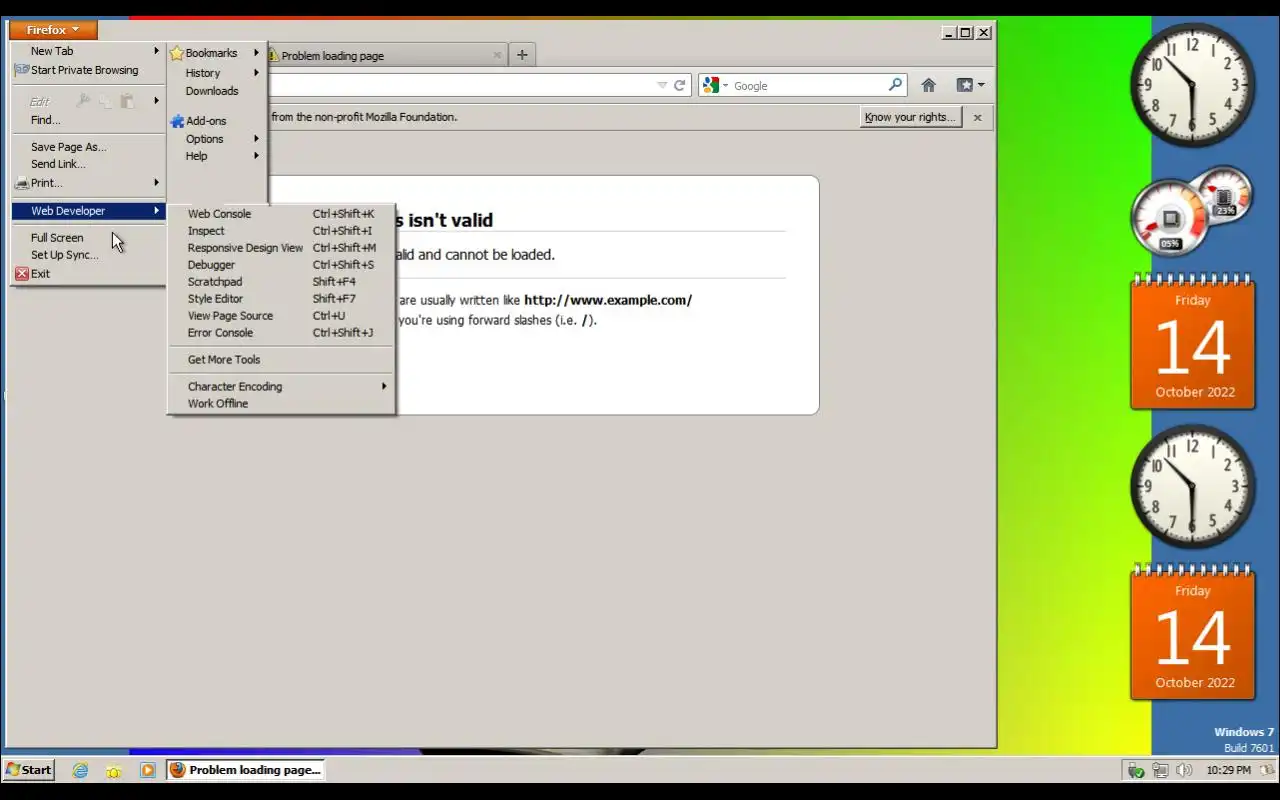Expand the Bookmarks submenu arrow

256,53
